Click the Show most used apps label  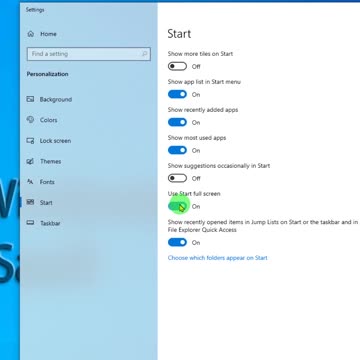(x=197, y=138)
